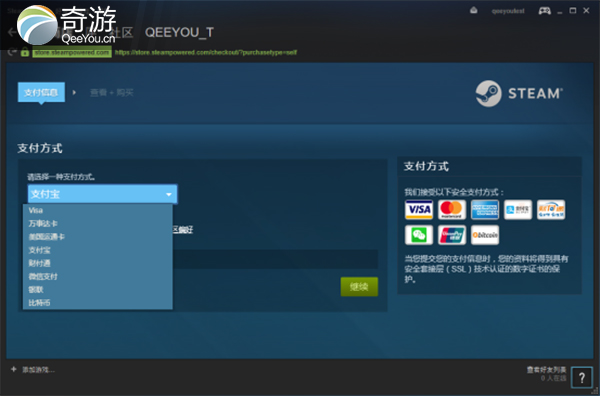
Task: Click the plus icon beside 添加游戏
Action: pyautogui.click(x=14, y=369)
